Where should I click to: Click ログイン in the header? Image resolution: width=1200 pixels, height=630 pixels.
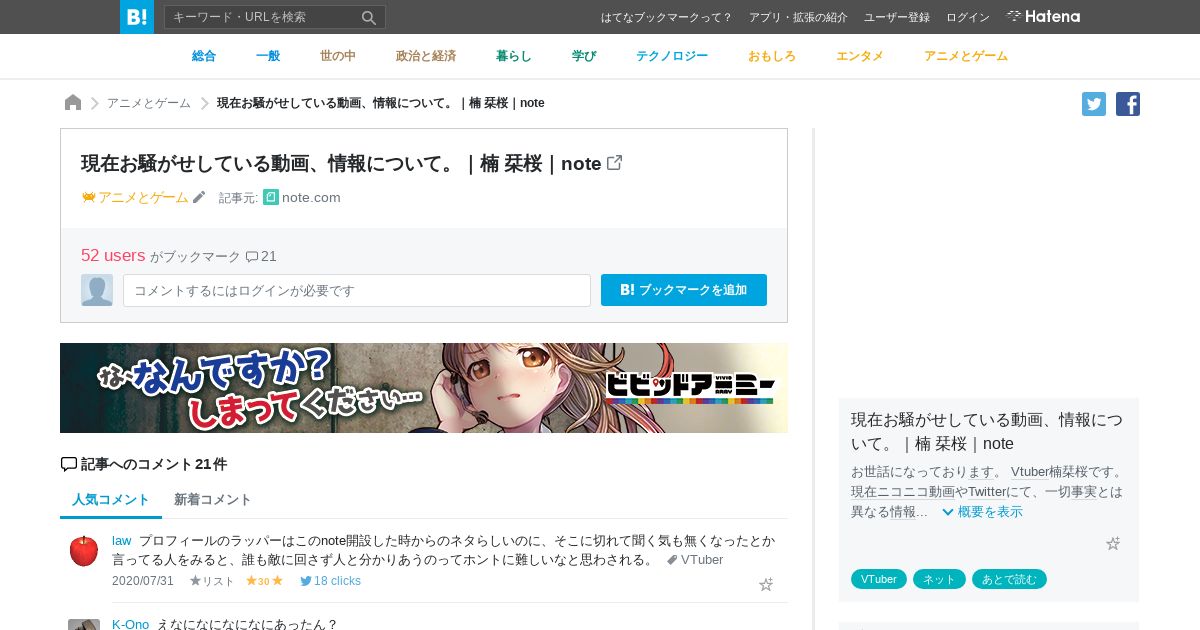pyautogui.click(x=968, y=18)
